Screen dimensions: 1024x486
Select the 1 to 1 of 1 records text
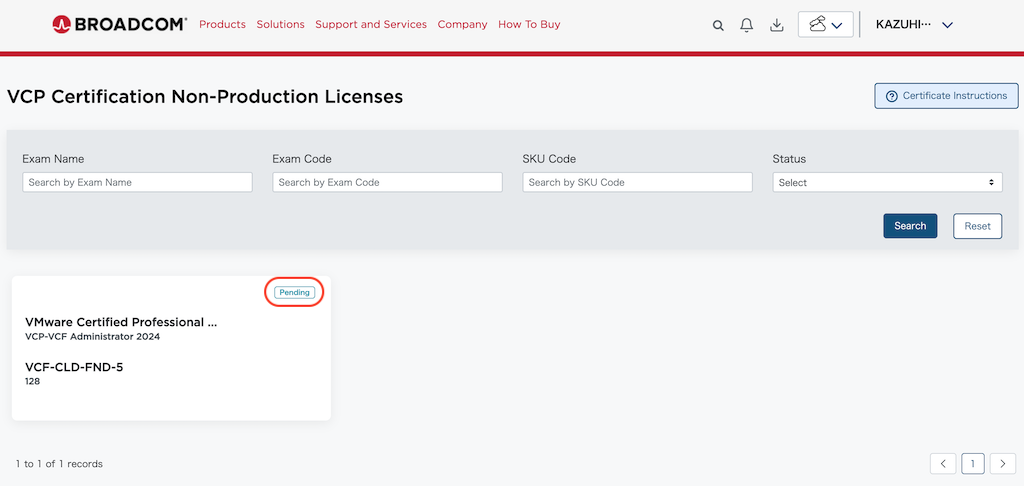click(59, 464)
